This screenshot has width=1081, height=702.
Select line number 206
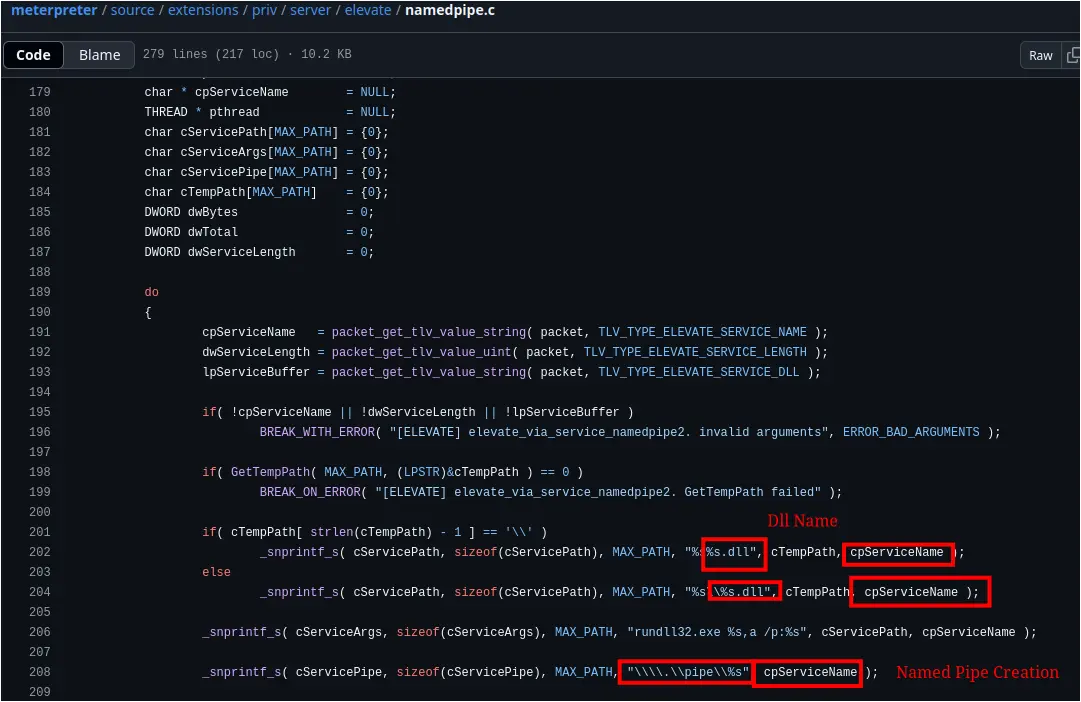click(39, 632)
